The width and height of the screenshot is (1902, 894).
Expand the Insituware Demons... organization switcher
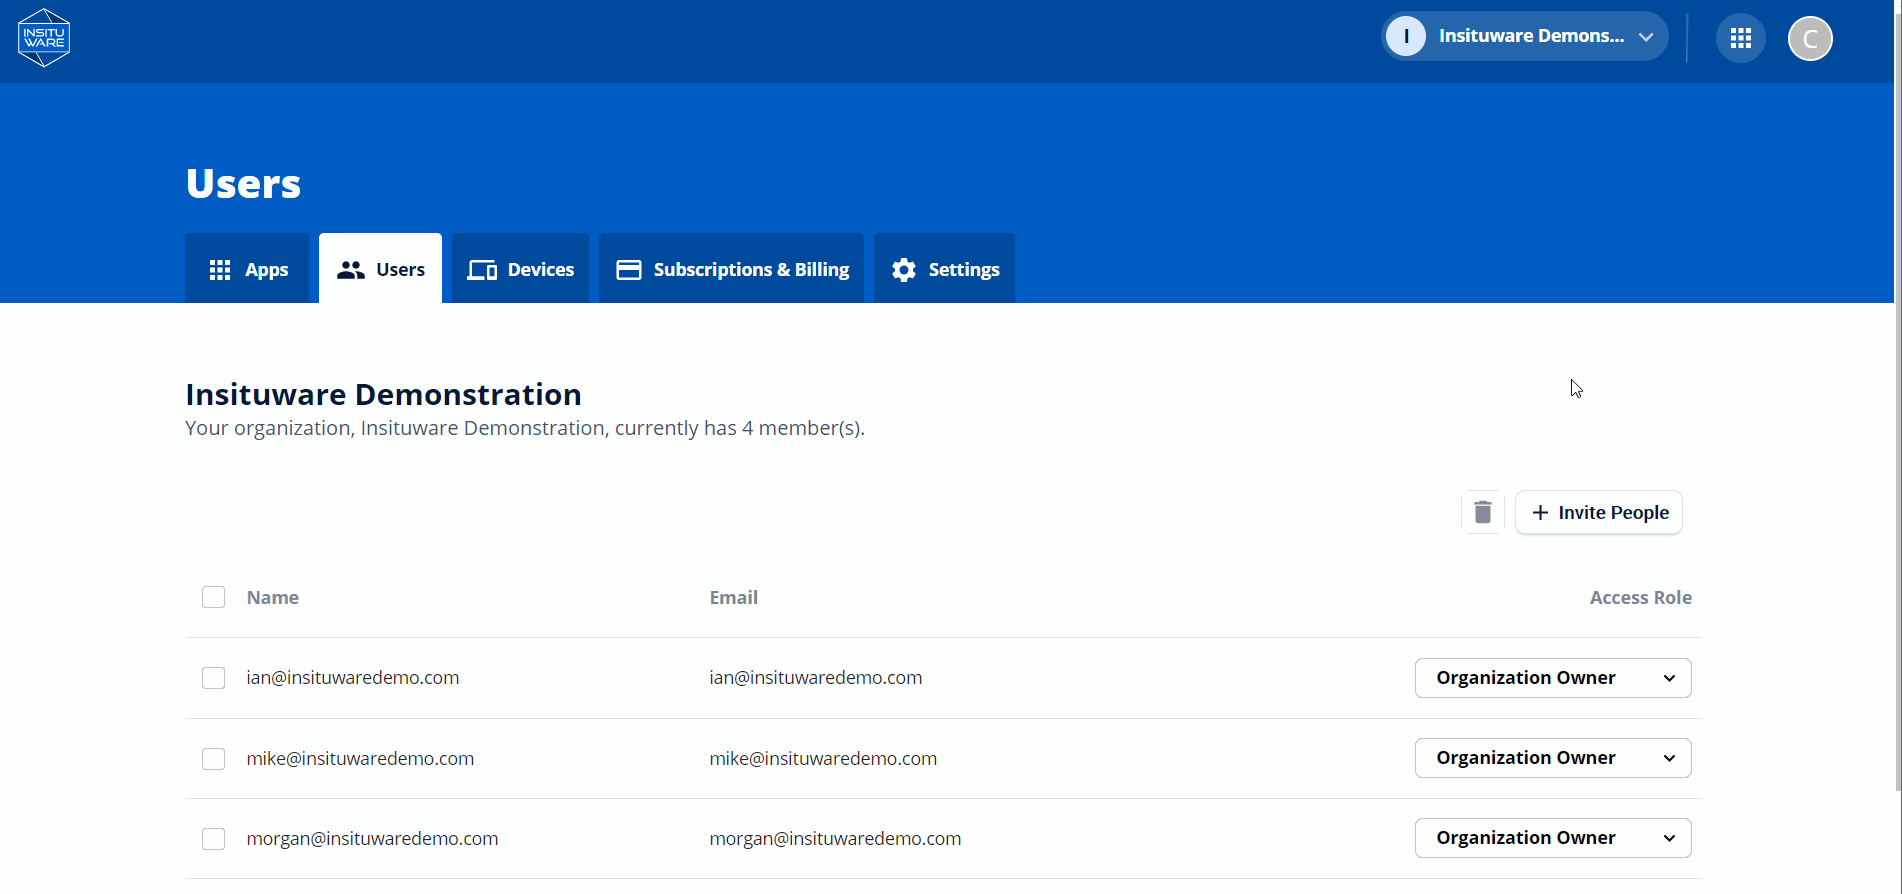[1524, 36]
